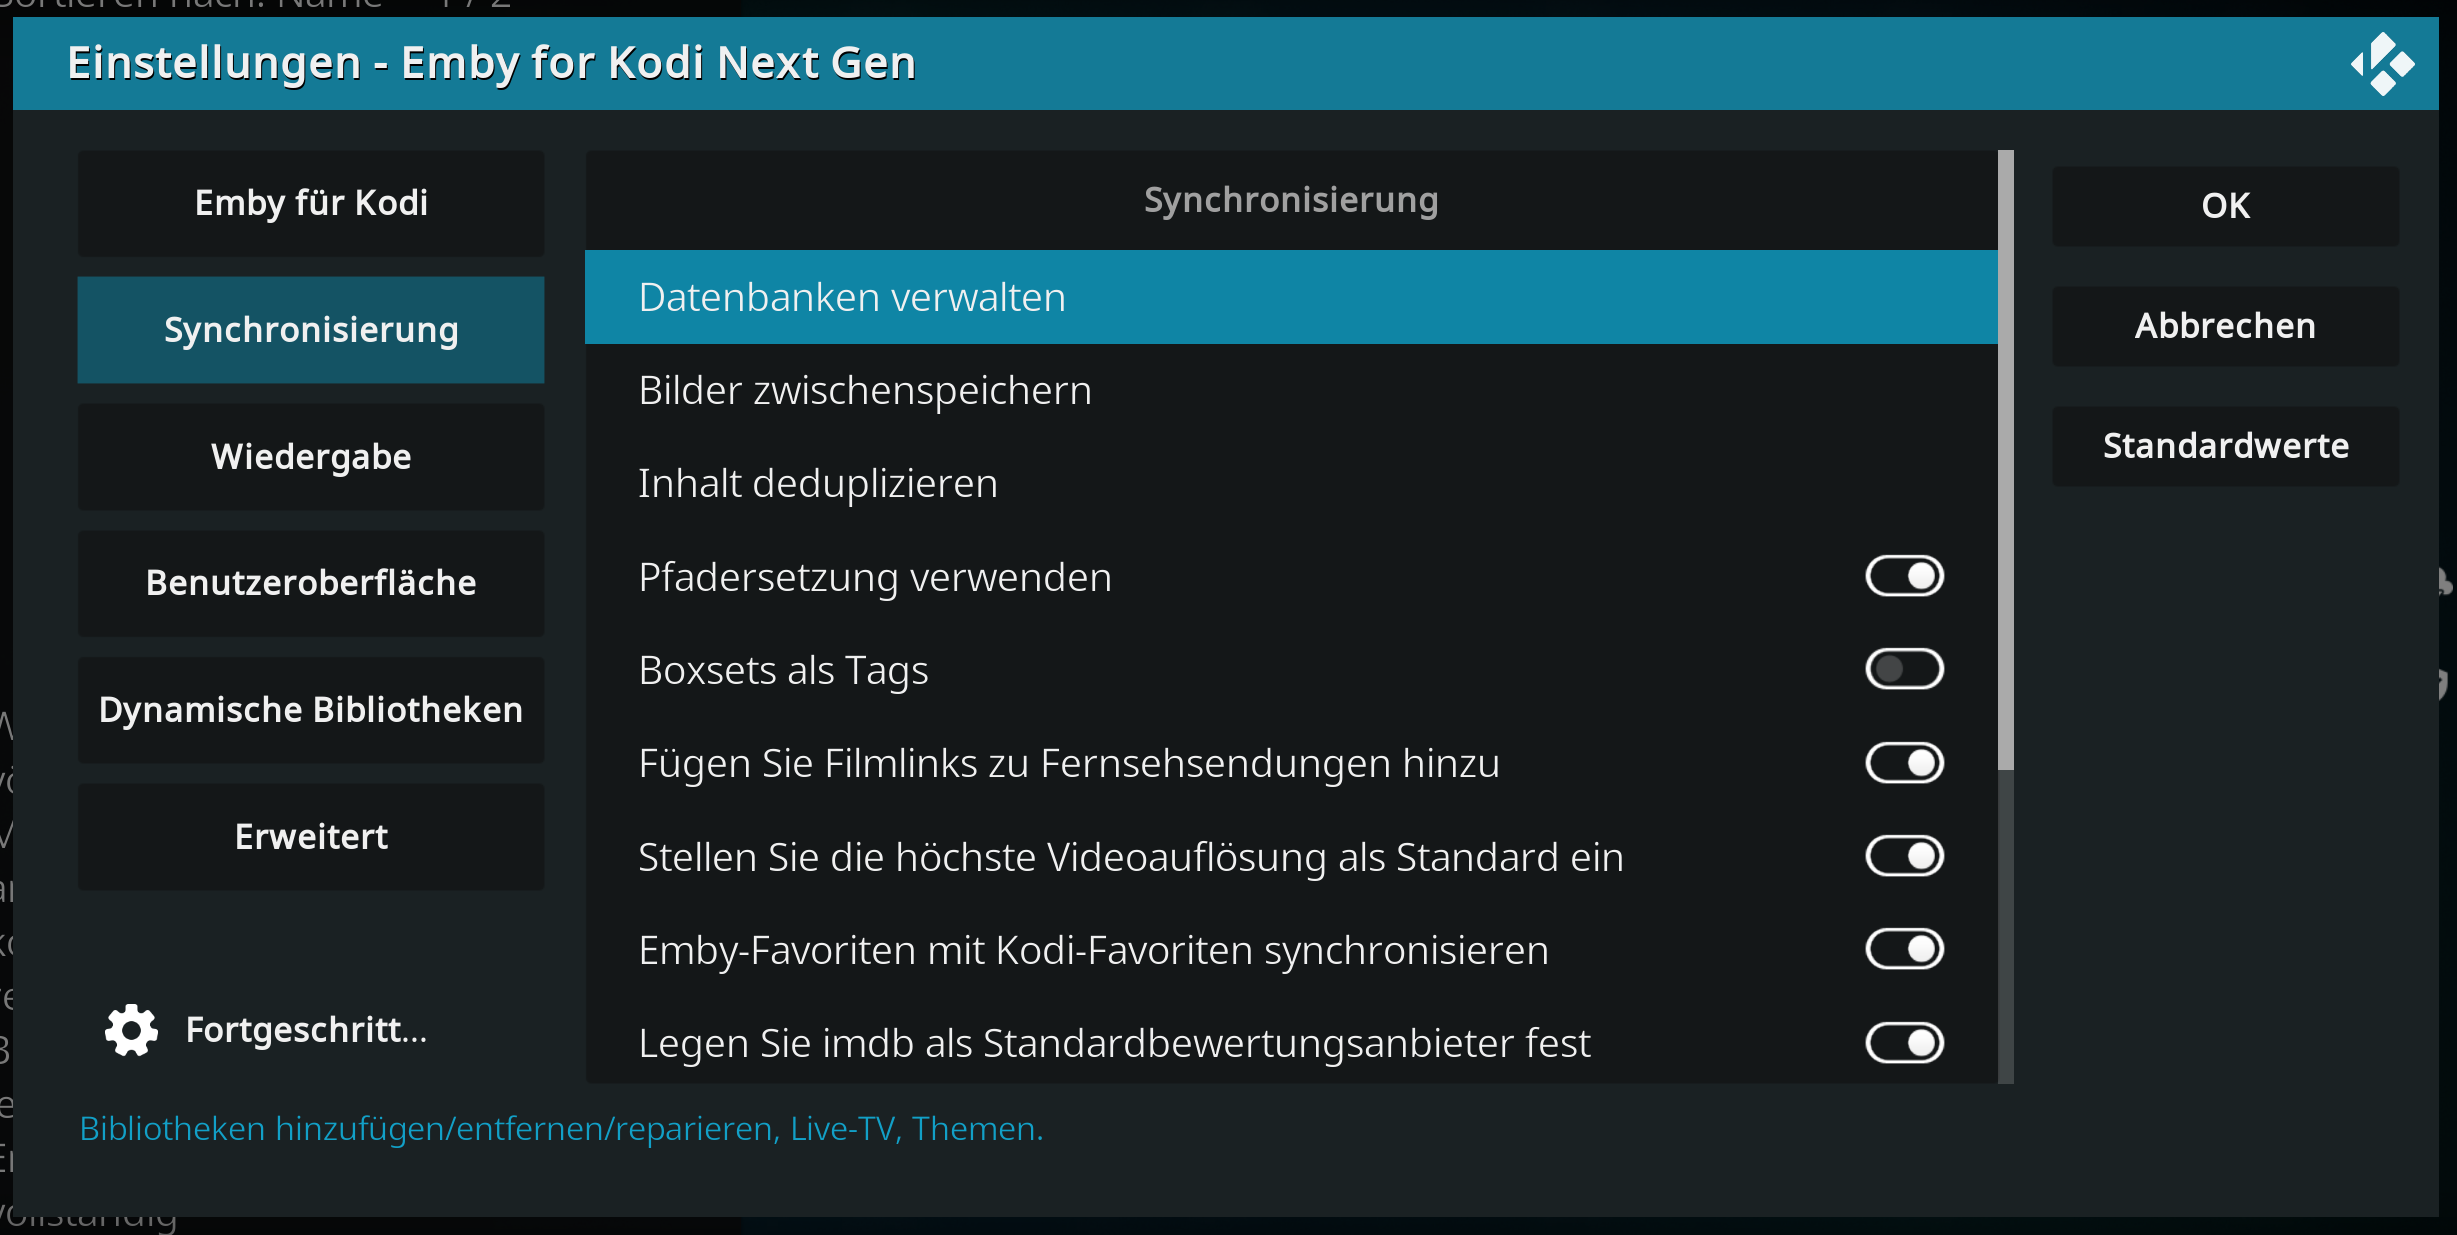Image resolution: width=2457 pixels, height=1235 pixels.
Task: Click the Abbrechen button
Action: tap(2225, 326)
